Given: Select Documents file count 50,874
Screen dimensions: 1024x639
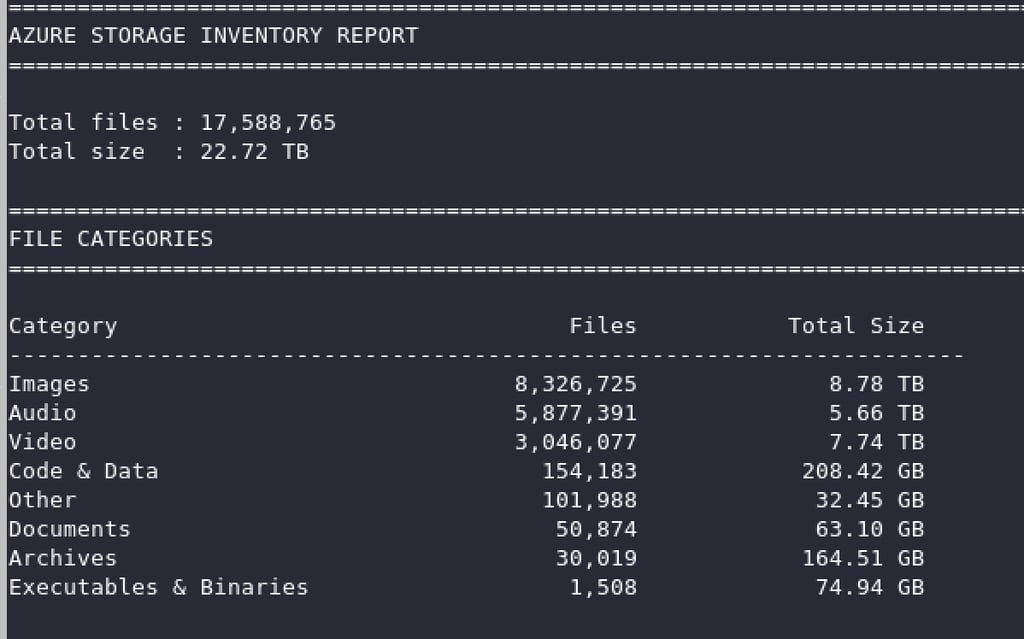Looking at the screenshot, I should (596, 529).
